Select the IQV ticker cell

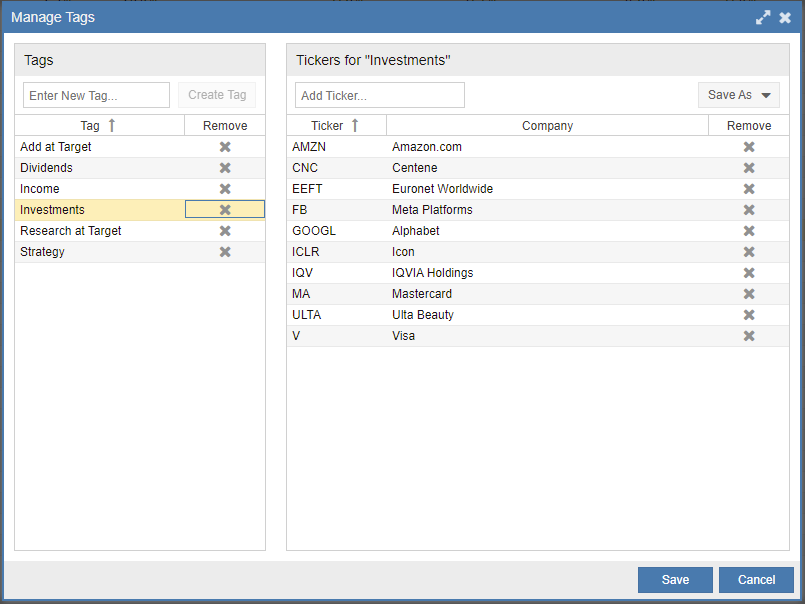[x=337, y=273]
